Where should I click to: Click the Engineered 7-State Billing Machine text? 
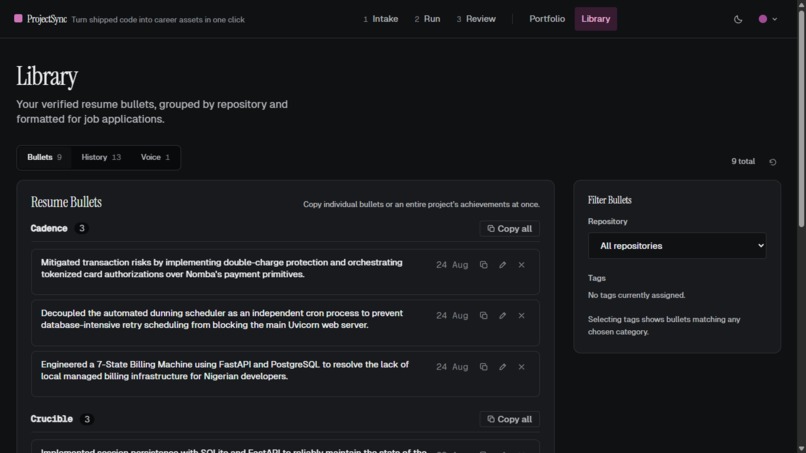[x=225, y=371]
